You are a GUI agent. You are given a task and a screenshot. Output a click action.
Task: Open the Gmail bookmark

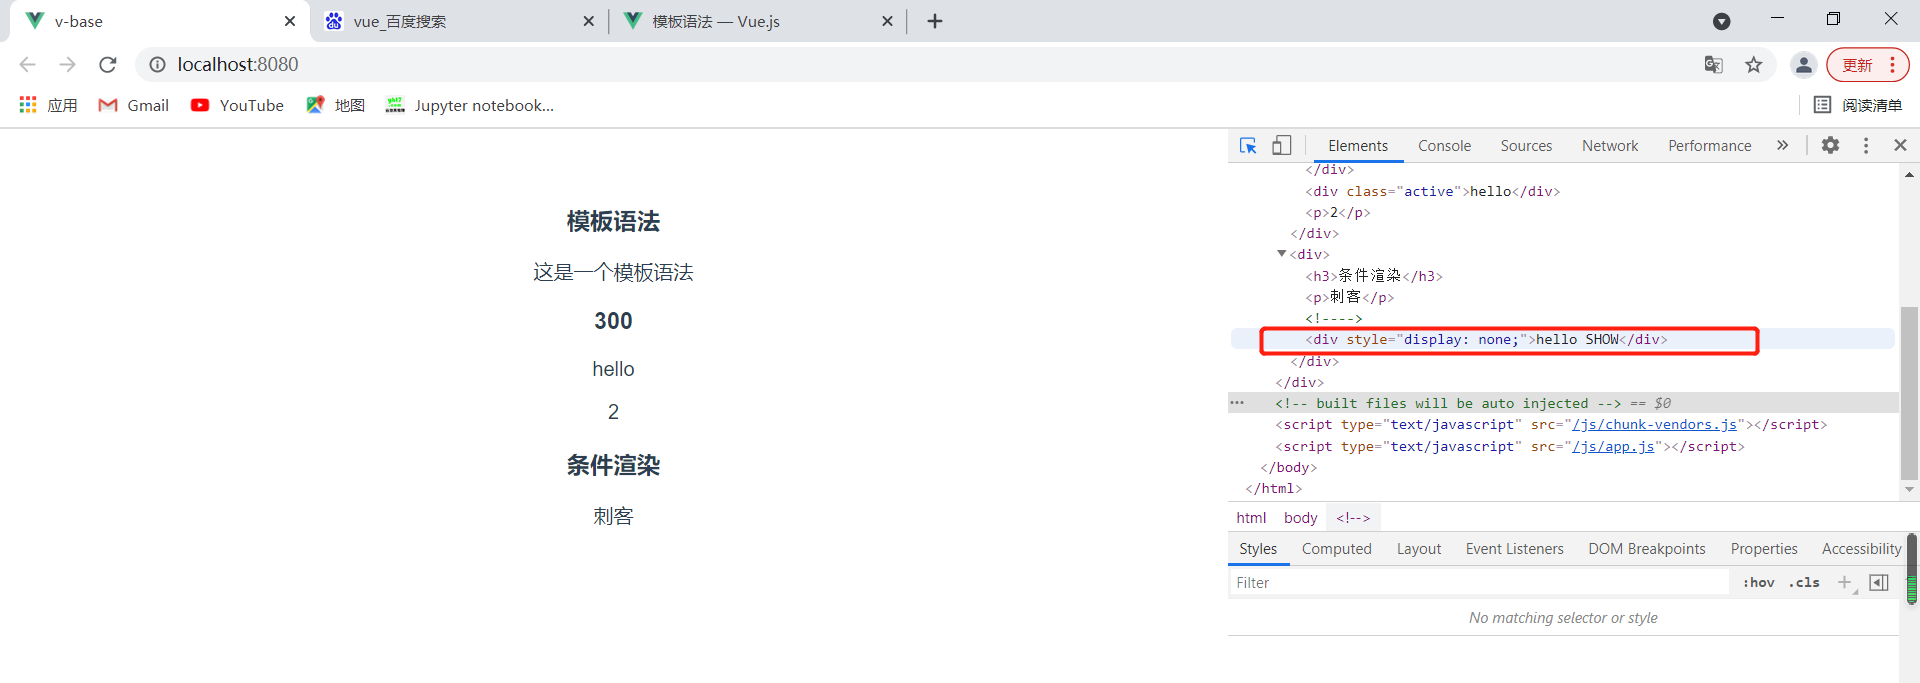(134, 105)
